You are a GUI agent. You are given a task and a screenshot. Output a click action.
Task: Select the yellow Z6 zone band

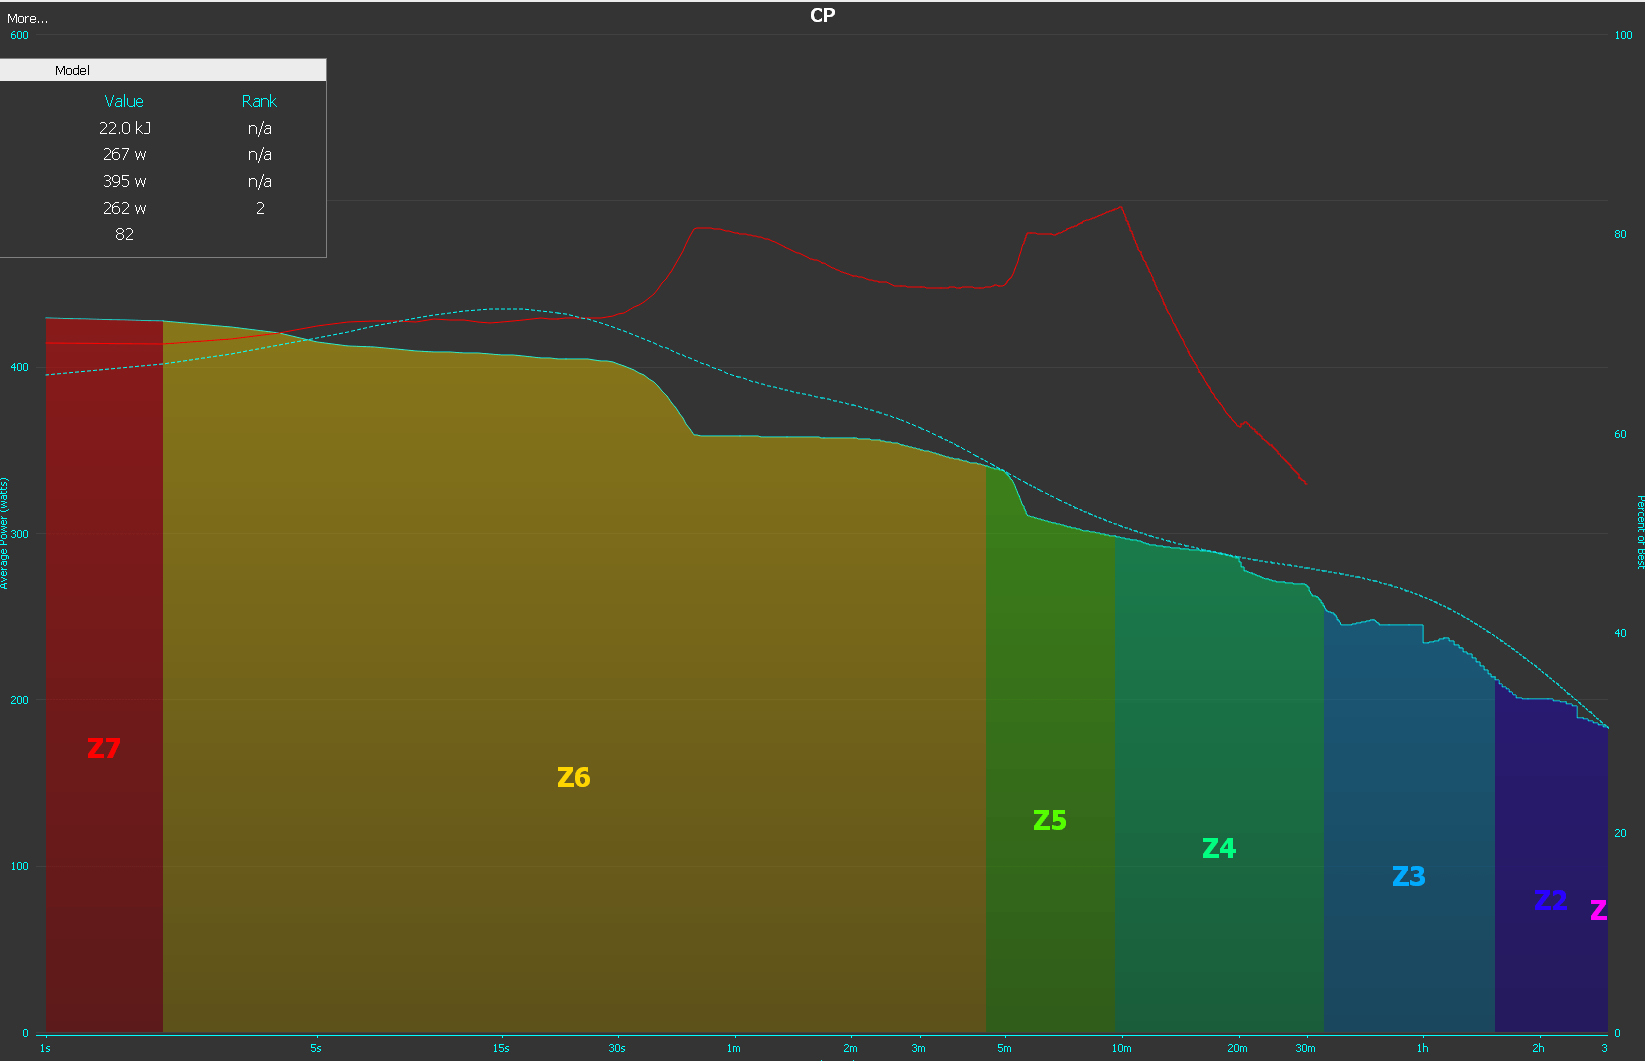pyautogui.click(x=573, y=778)
